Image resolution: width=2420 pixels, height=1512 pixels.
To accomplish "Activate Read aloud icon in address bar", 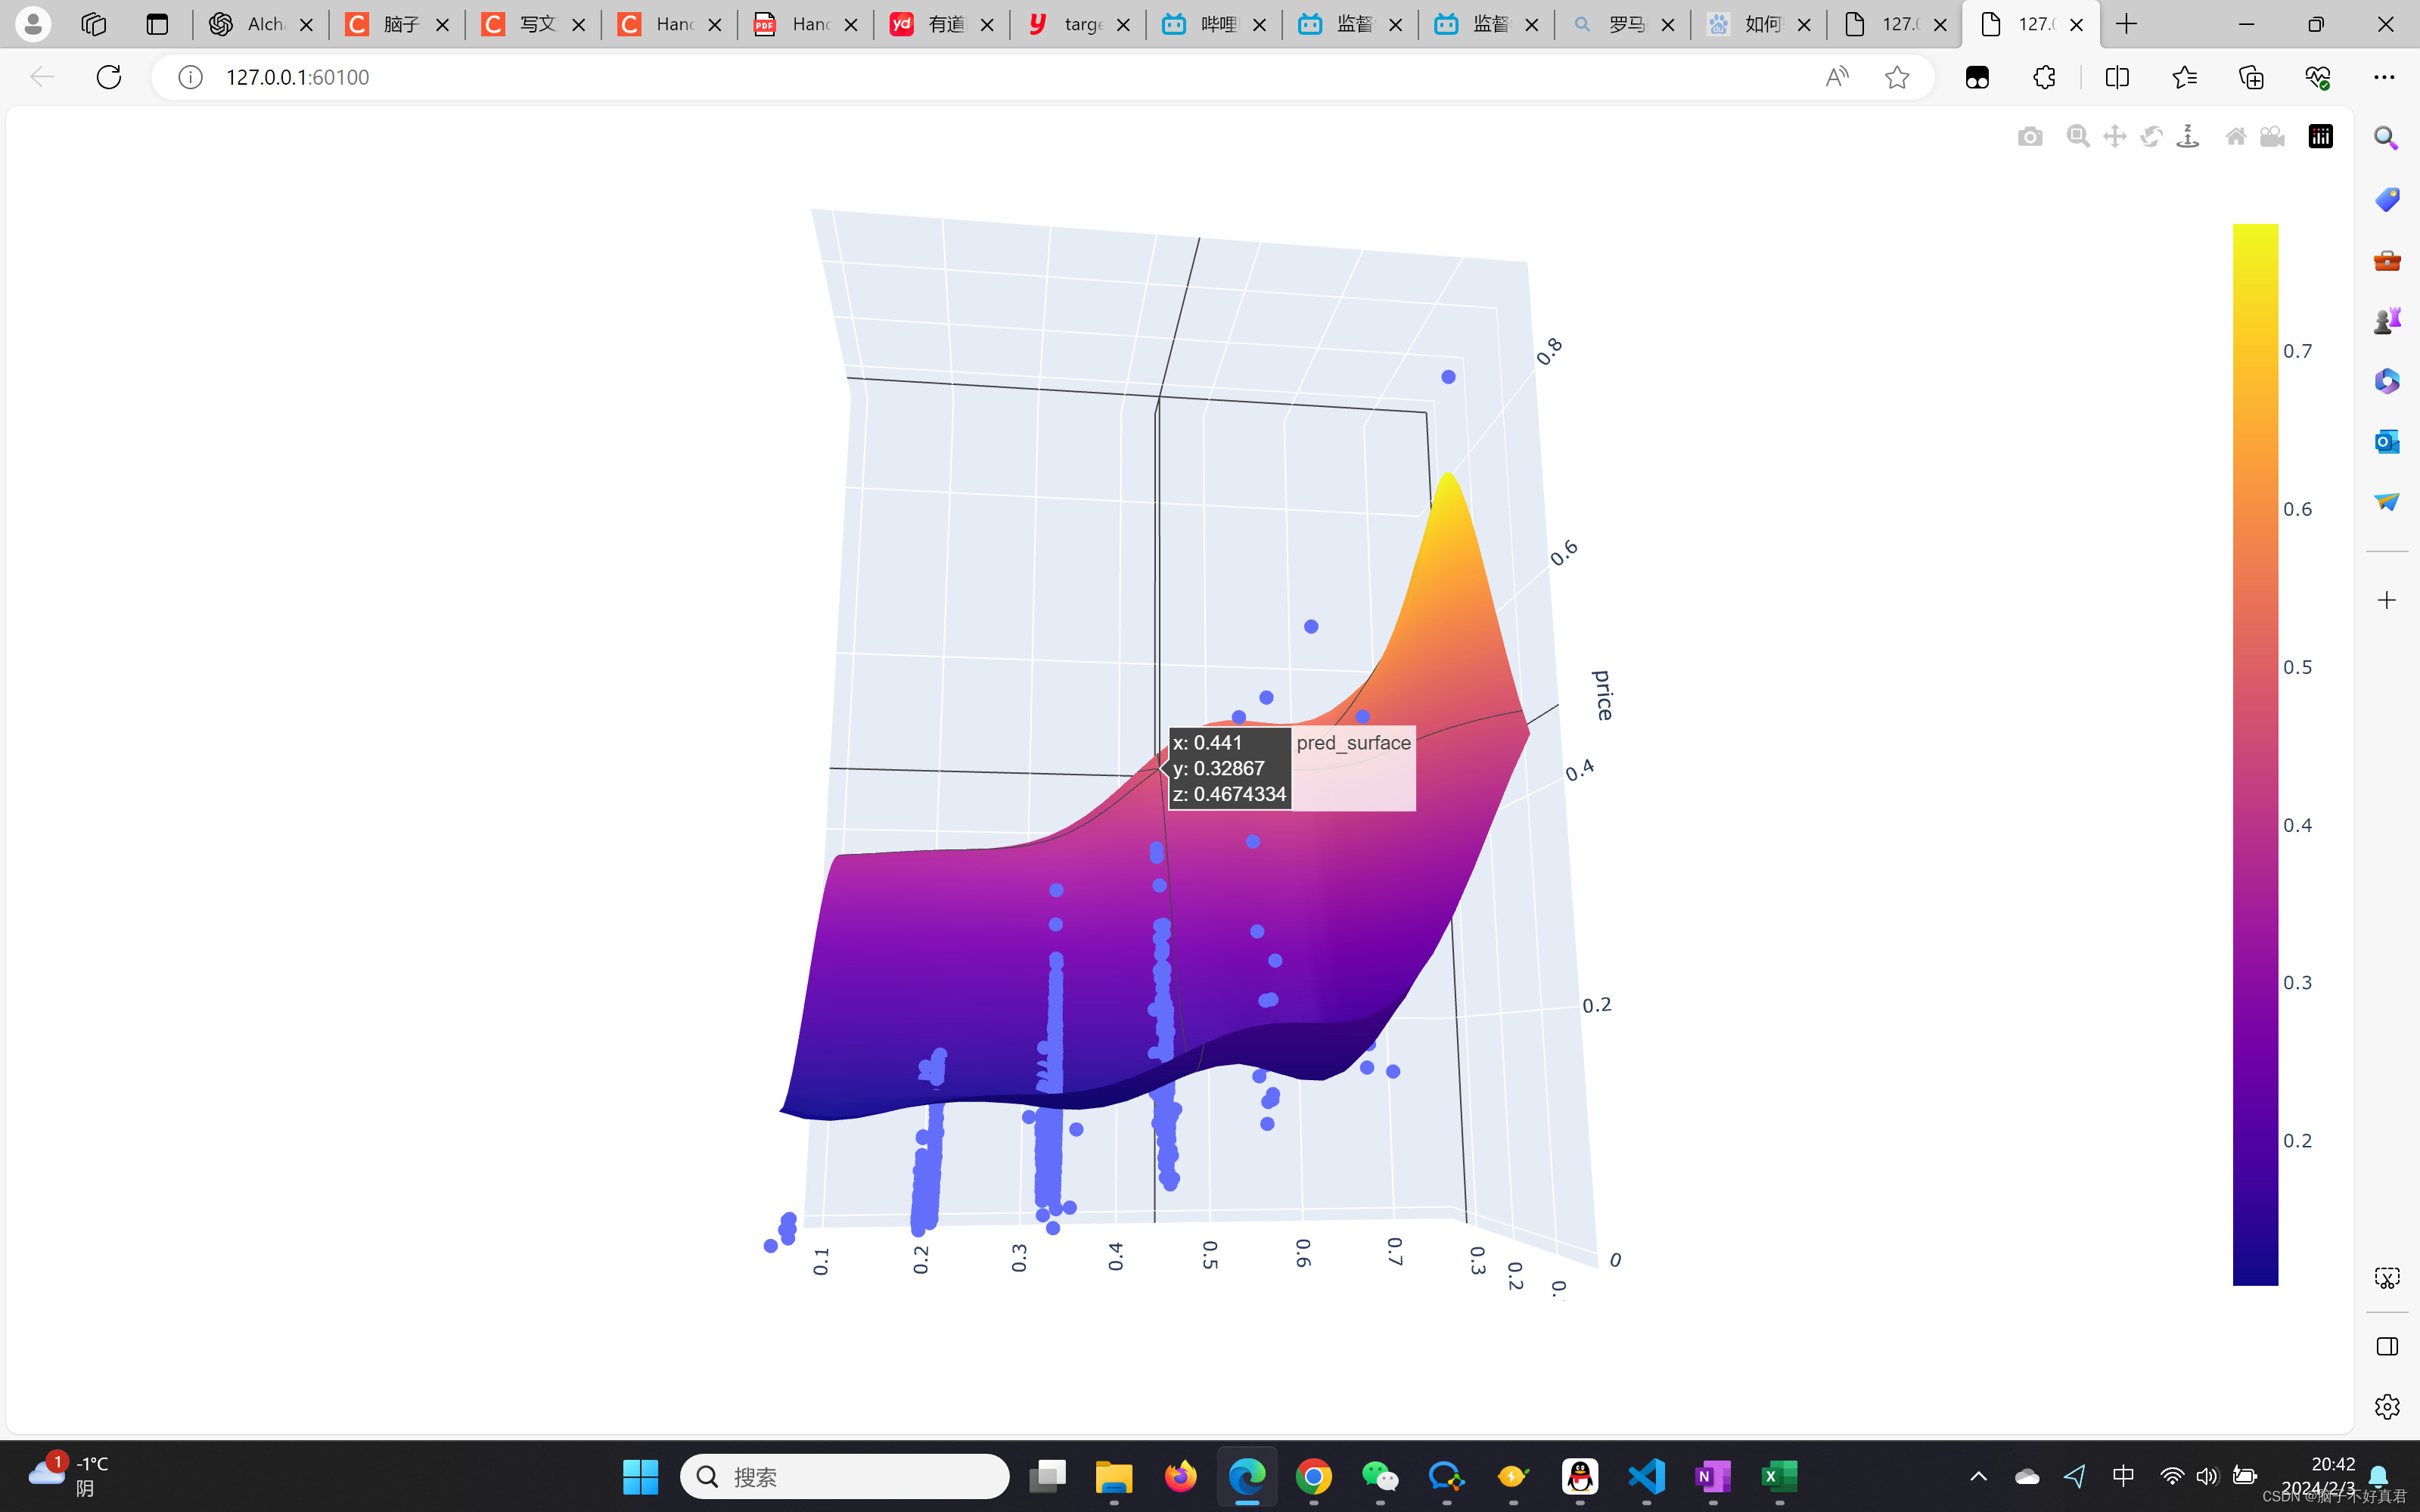I will (1837, 77).
